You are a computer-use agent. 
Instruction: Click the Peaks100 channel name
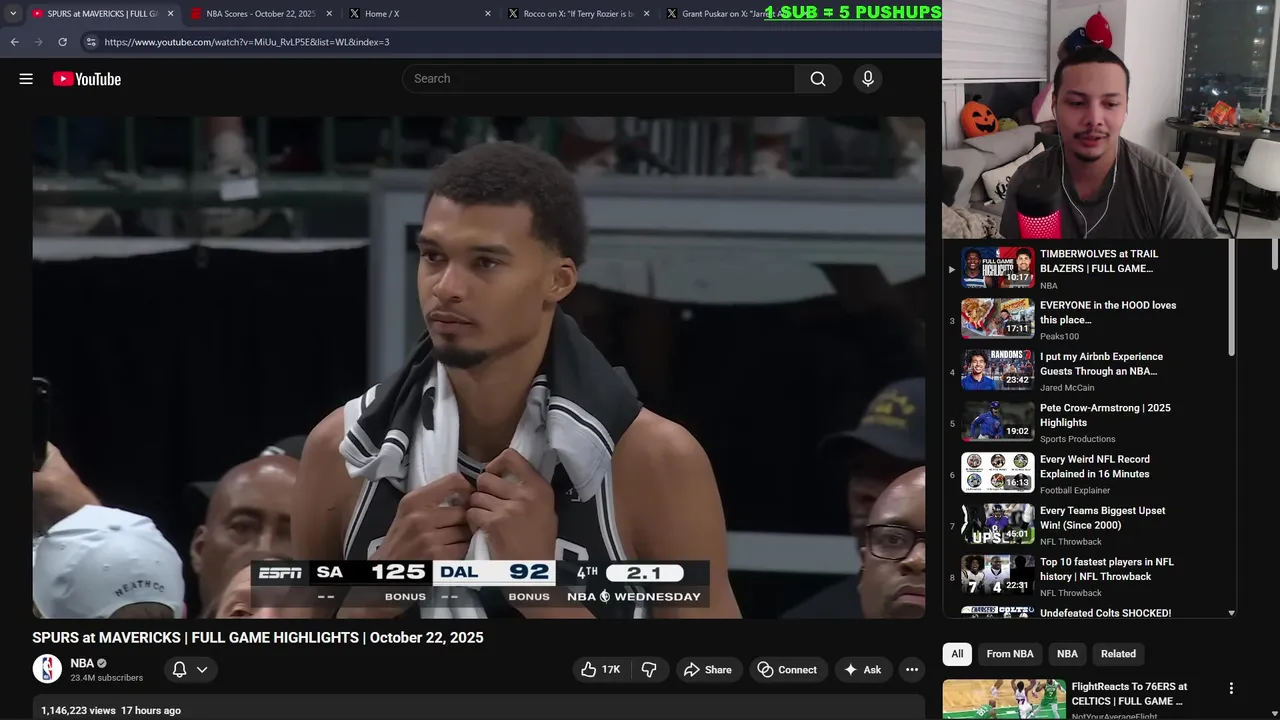pos(1059,337)
